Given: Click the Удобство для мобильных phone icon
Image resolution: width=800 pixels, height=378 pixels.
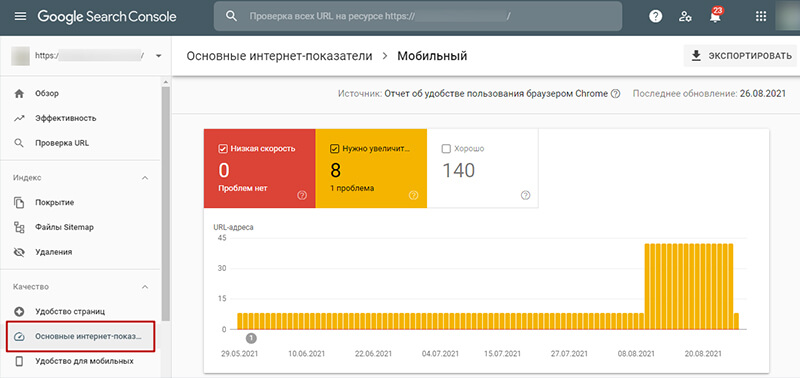Looking at the screenshot, I should coord(19,361).
